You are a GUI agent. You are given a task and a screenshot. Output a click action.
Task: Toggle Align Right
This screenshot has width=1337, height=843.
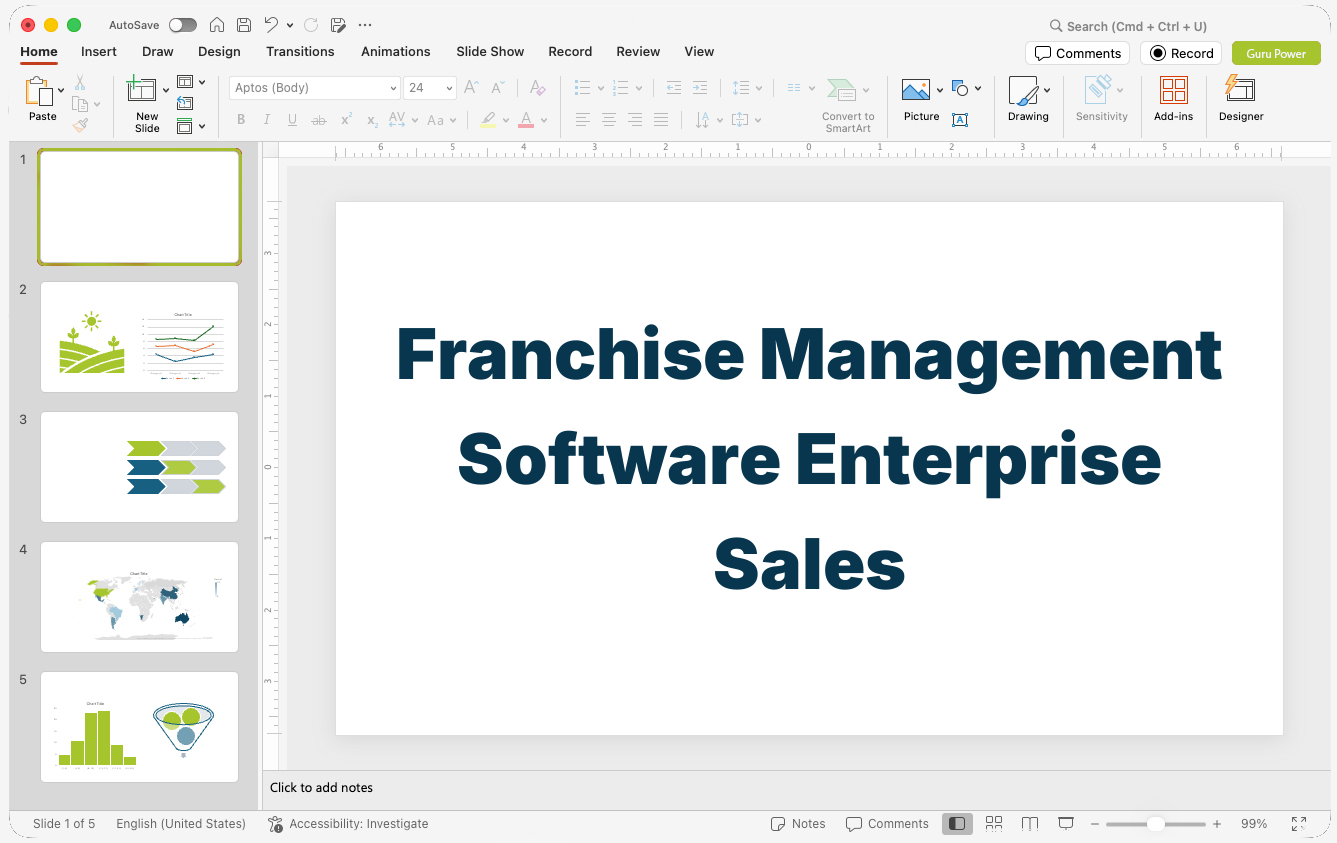point(635,120)
